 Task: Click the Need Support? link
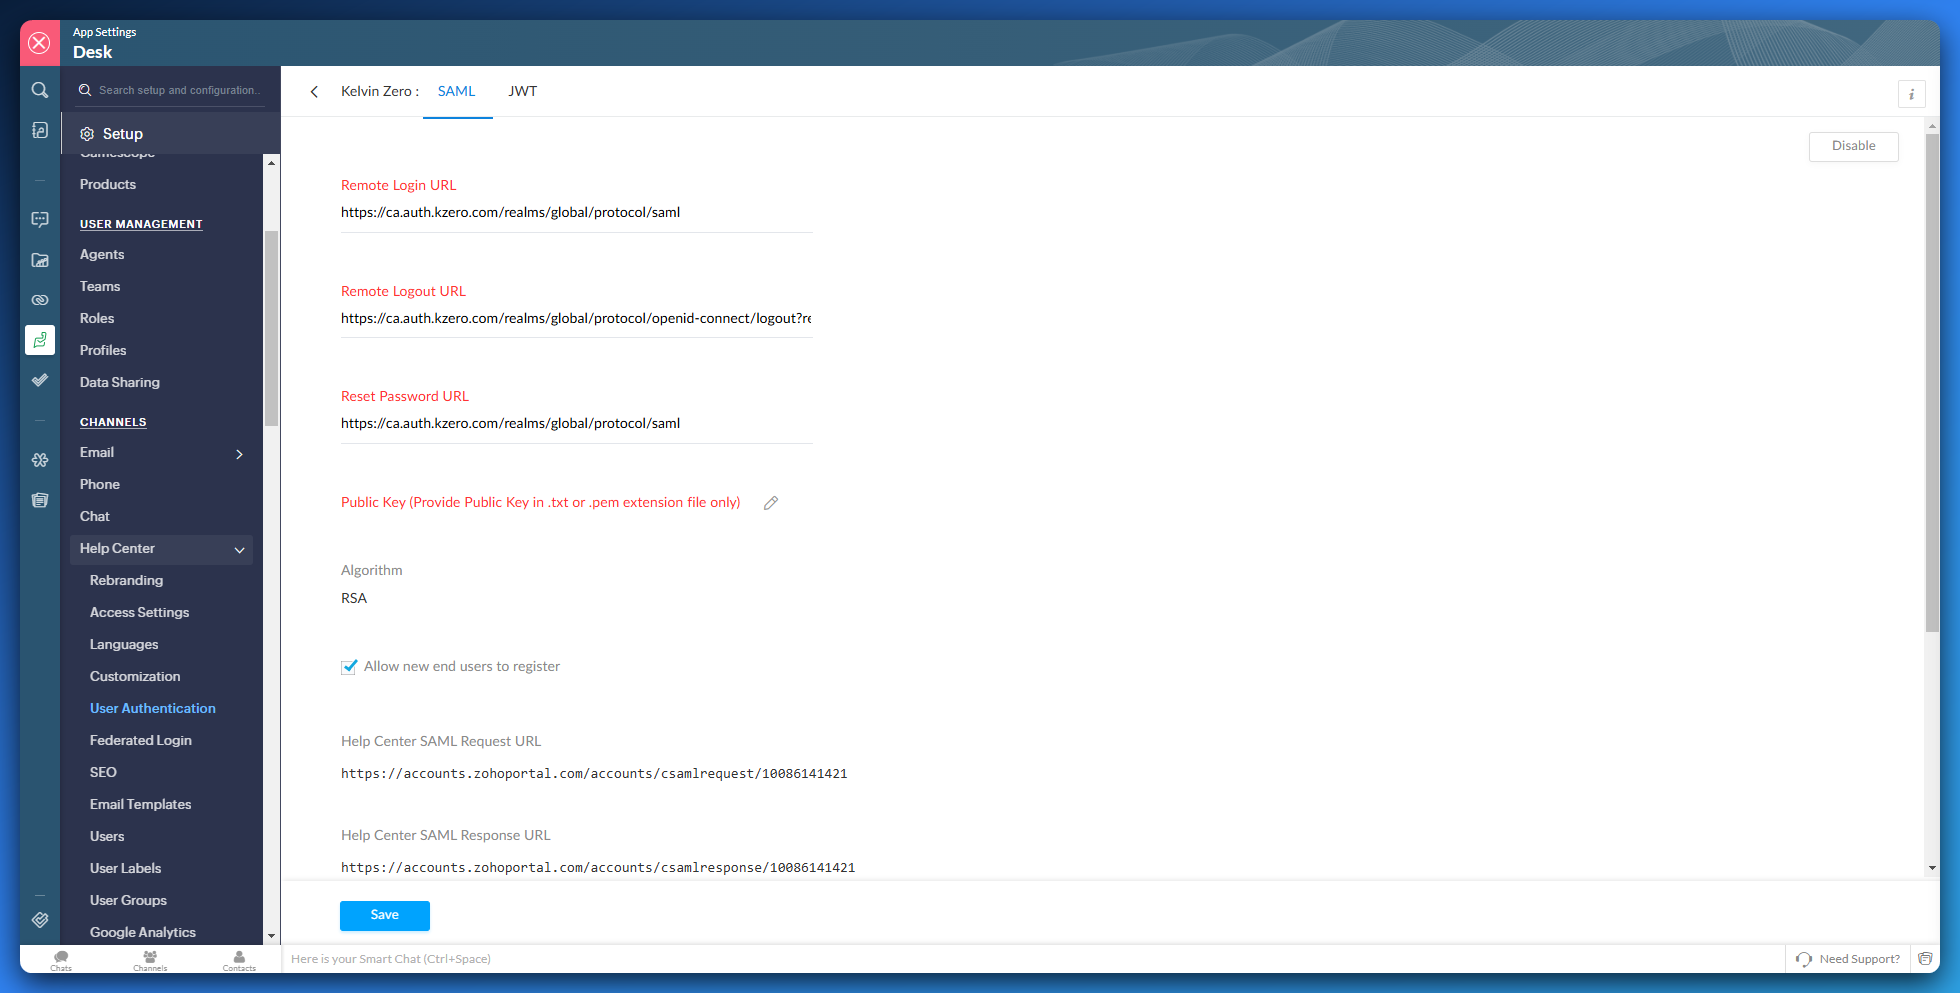(x=1859, y=959)
